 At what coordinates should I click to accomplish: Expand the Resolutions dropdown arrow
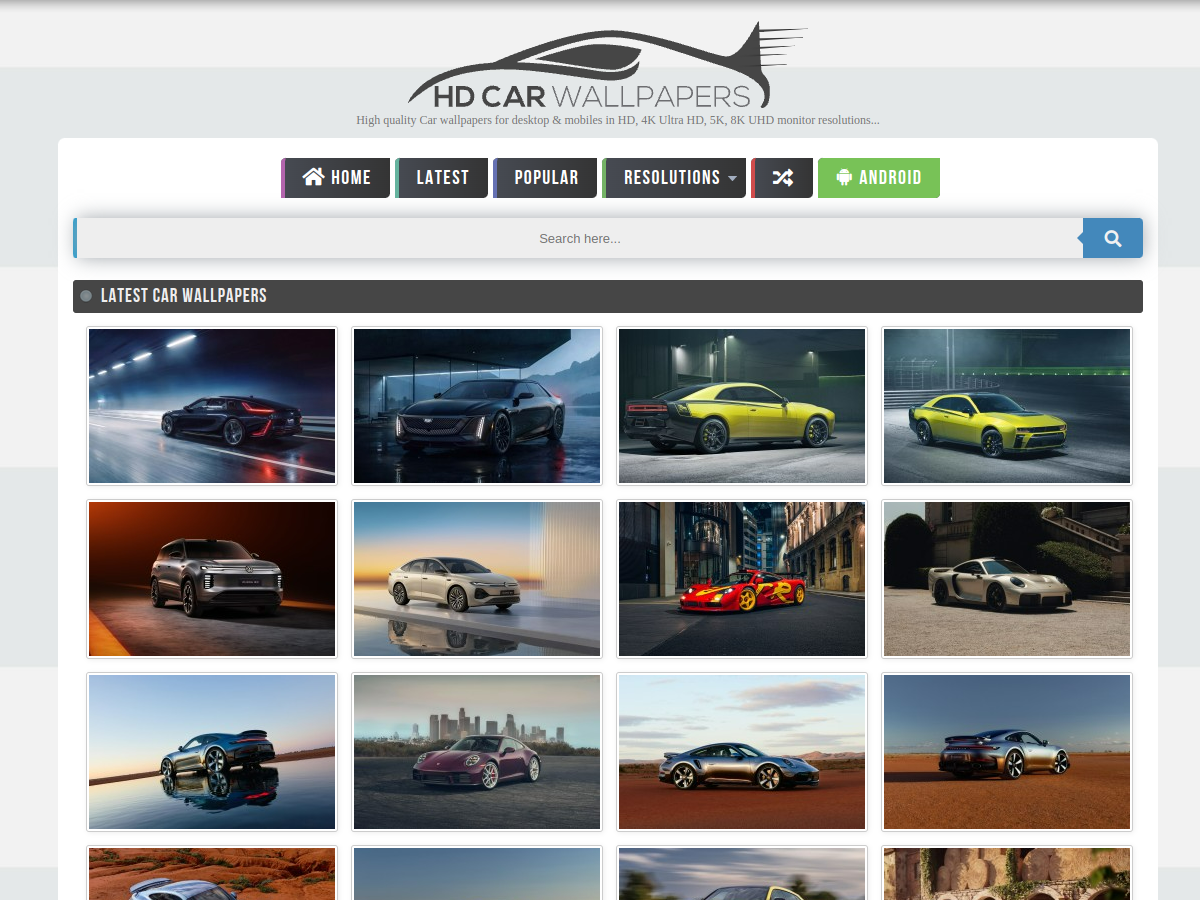click(x=732, y=179)
